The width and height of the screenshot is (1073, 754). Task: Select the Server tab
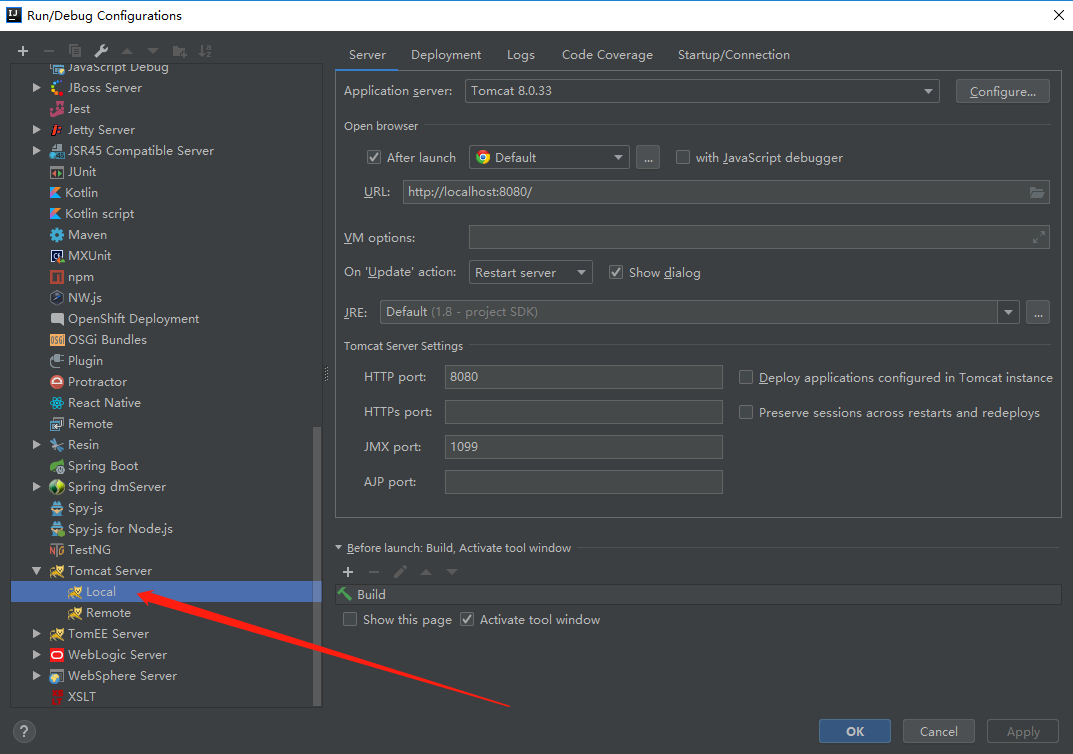[x=367, y=55]
